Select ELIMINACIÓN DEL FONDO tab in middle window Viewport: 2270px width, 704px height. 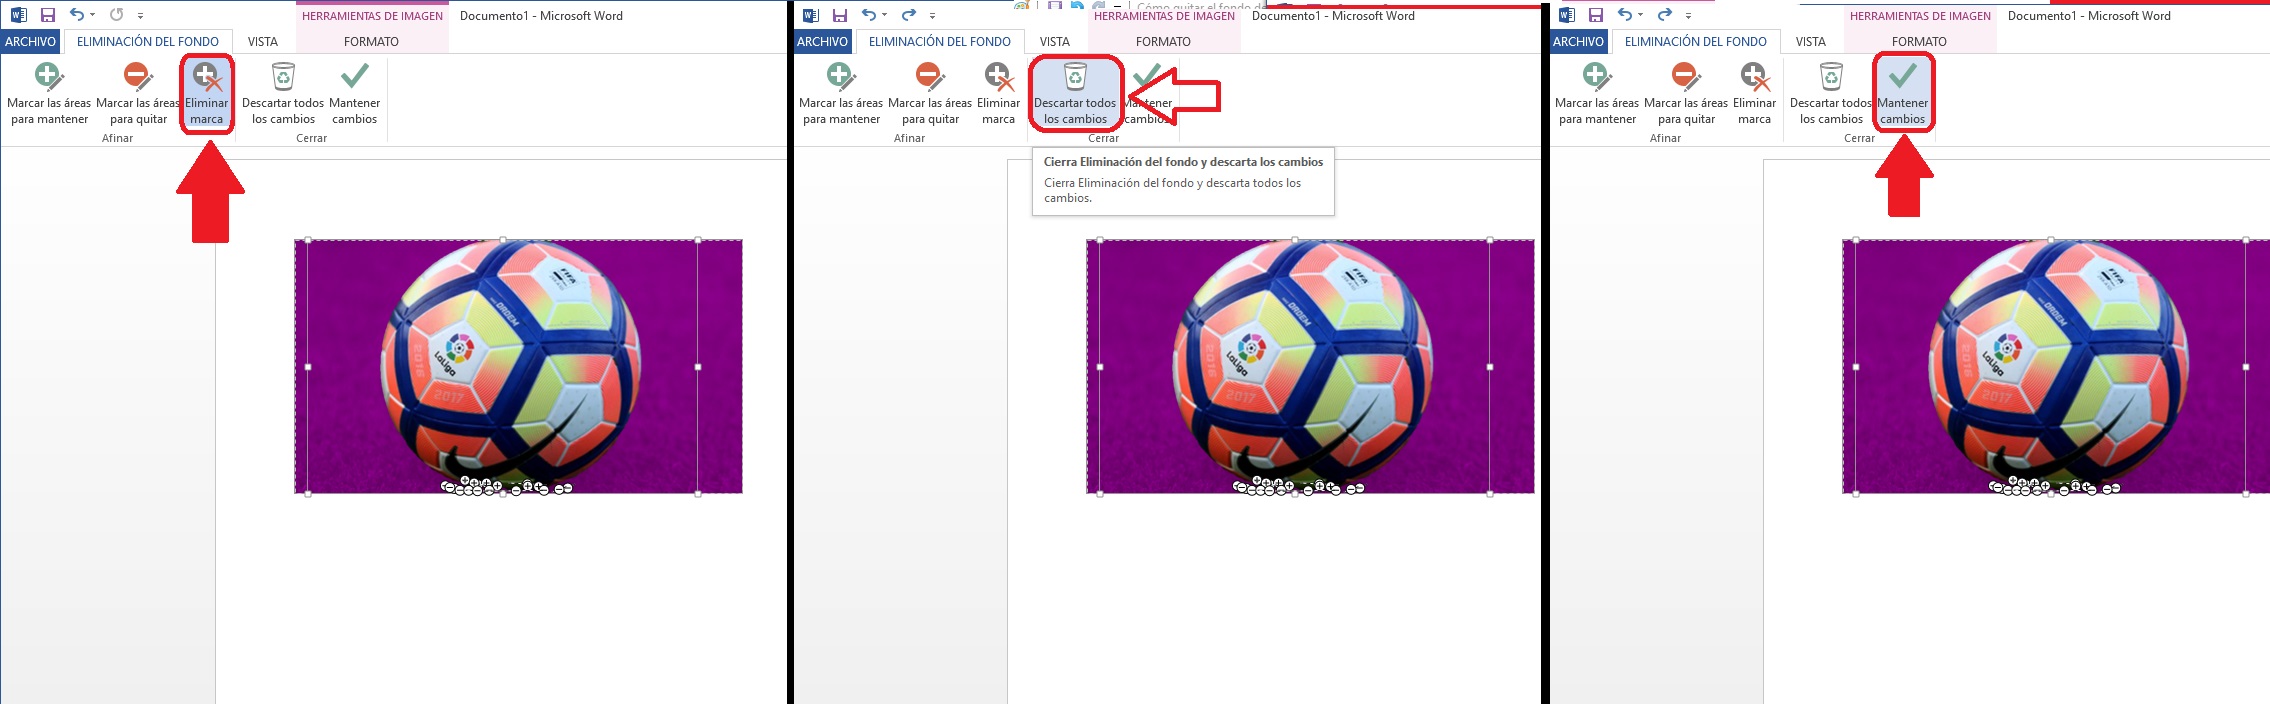940,41
